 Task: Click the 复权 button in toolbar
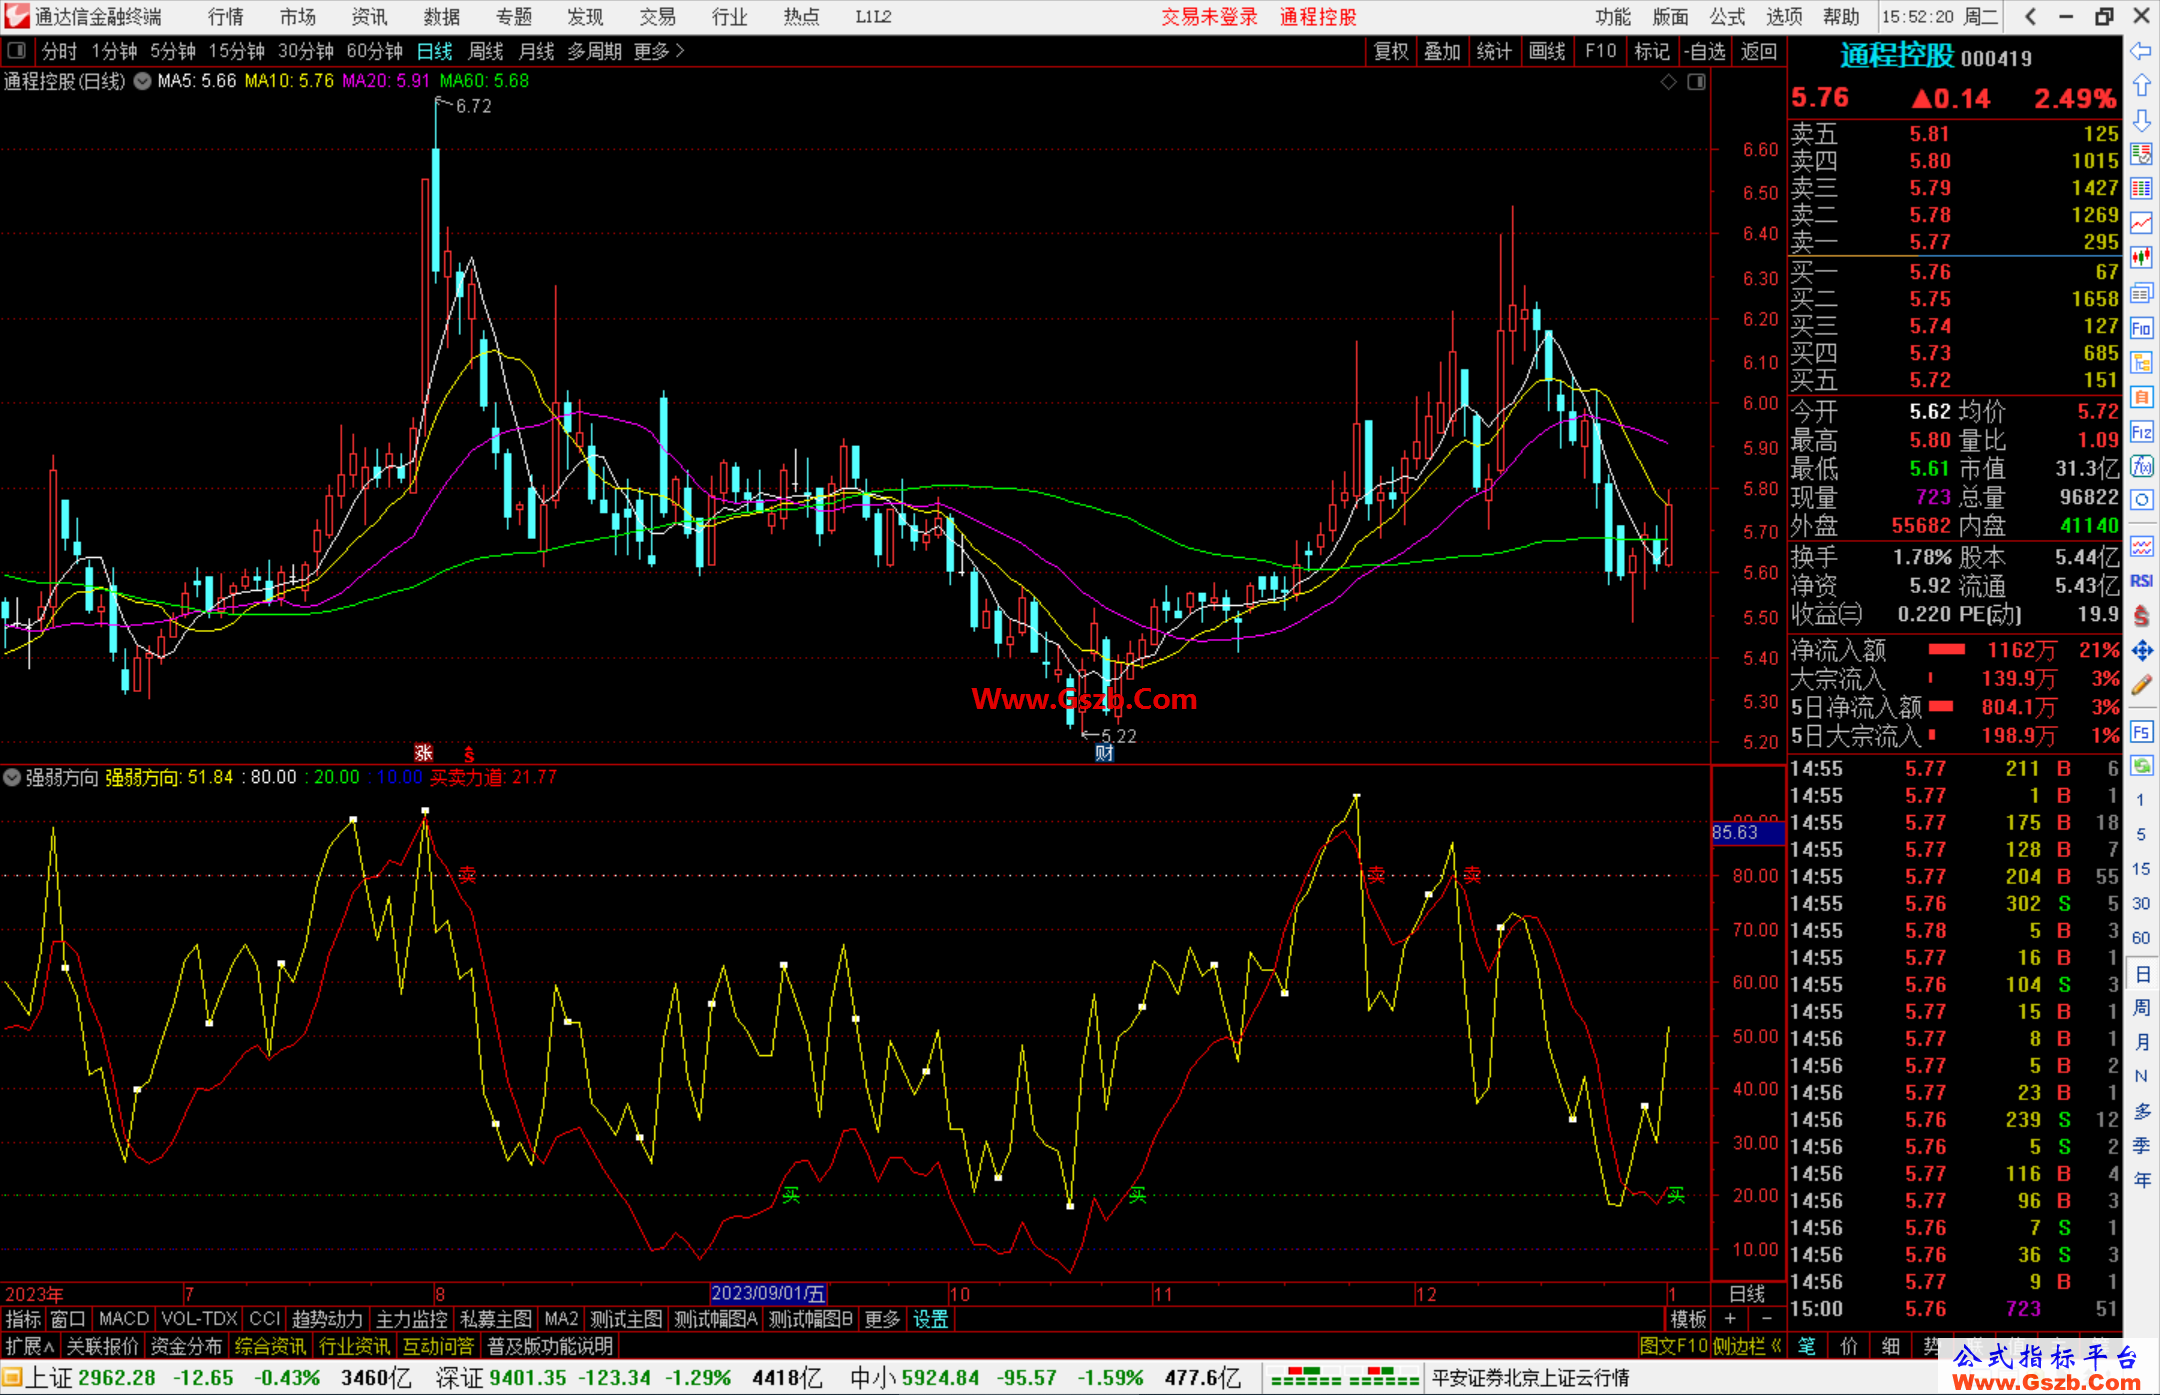coord(1391,51)
